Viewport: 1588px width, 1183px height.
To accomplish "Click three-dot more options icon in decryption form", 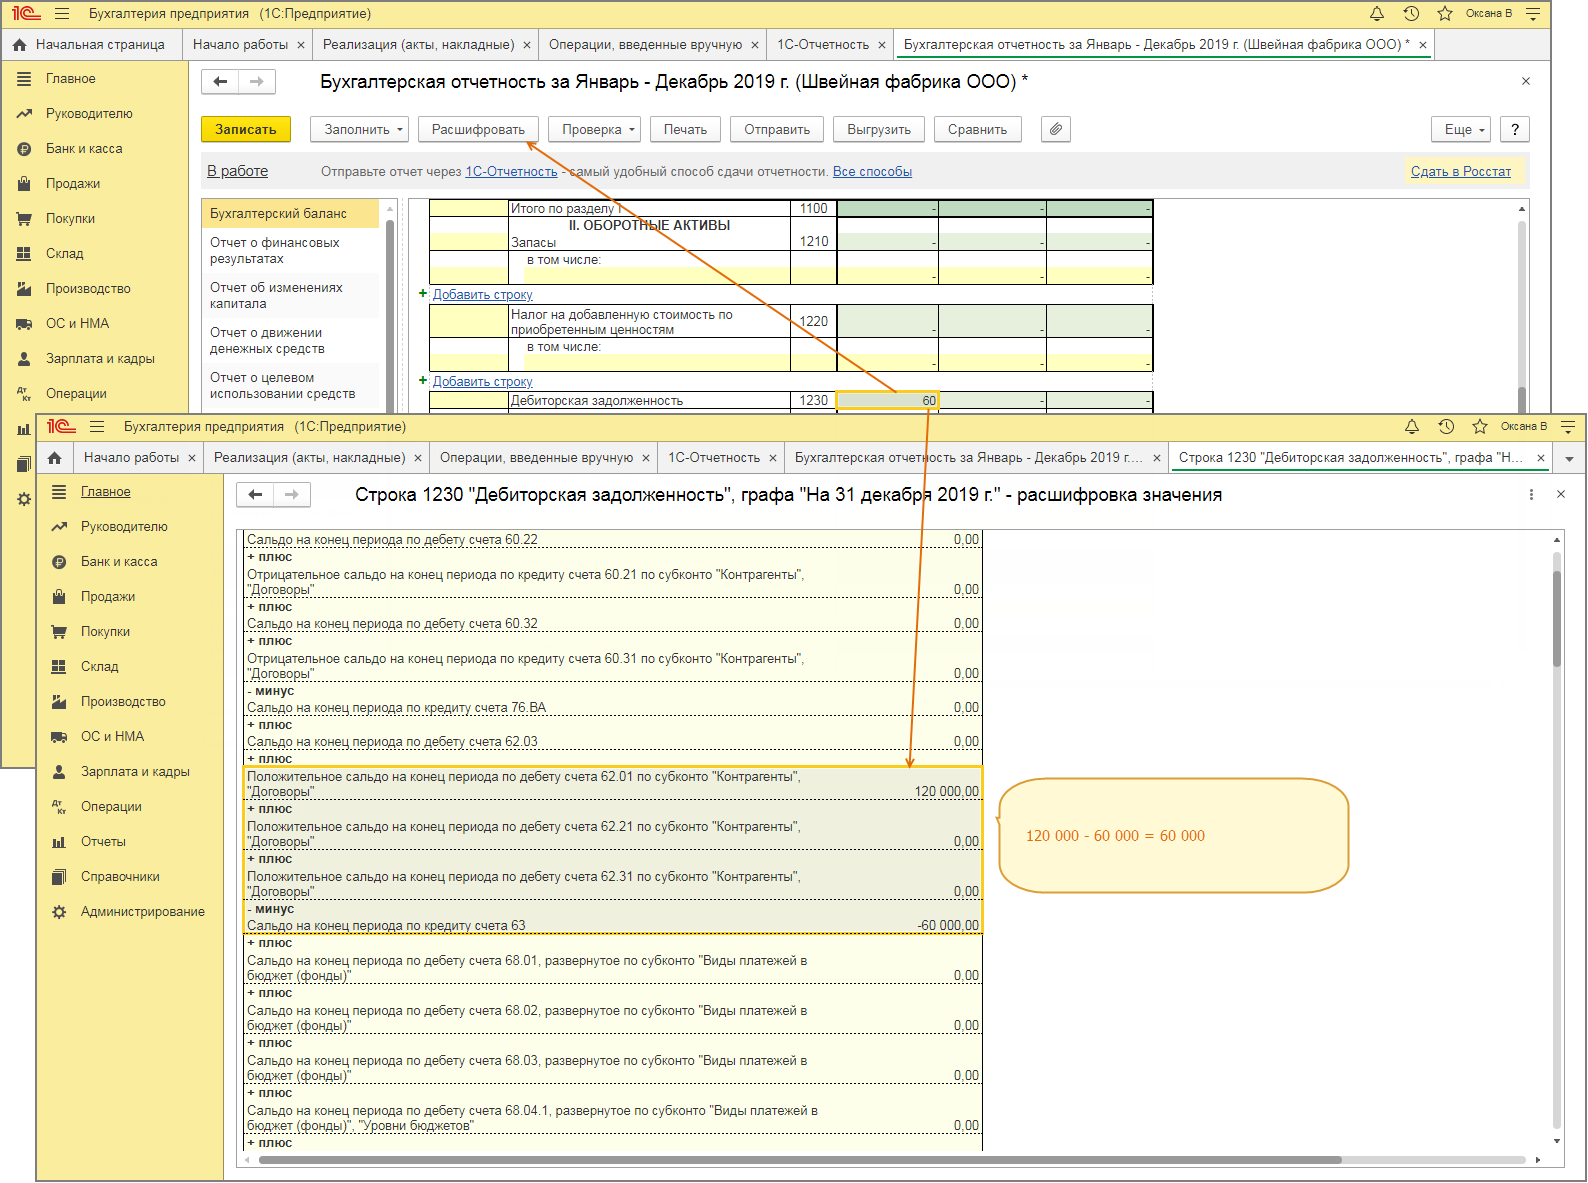I will tap(1531, 495).
